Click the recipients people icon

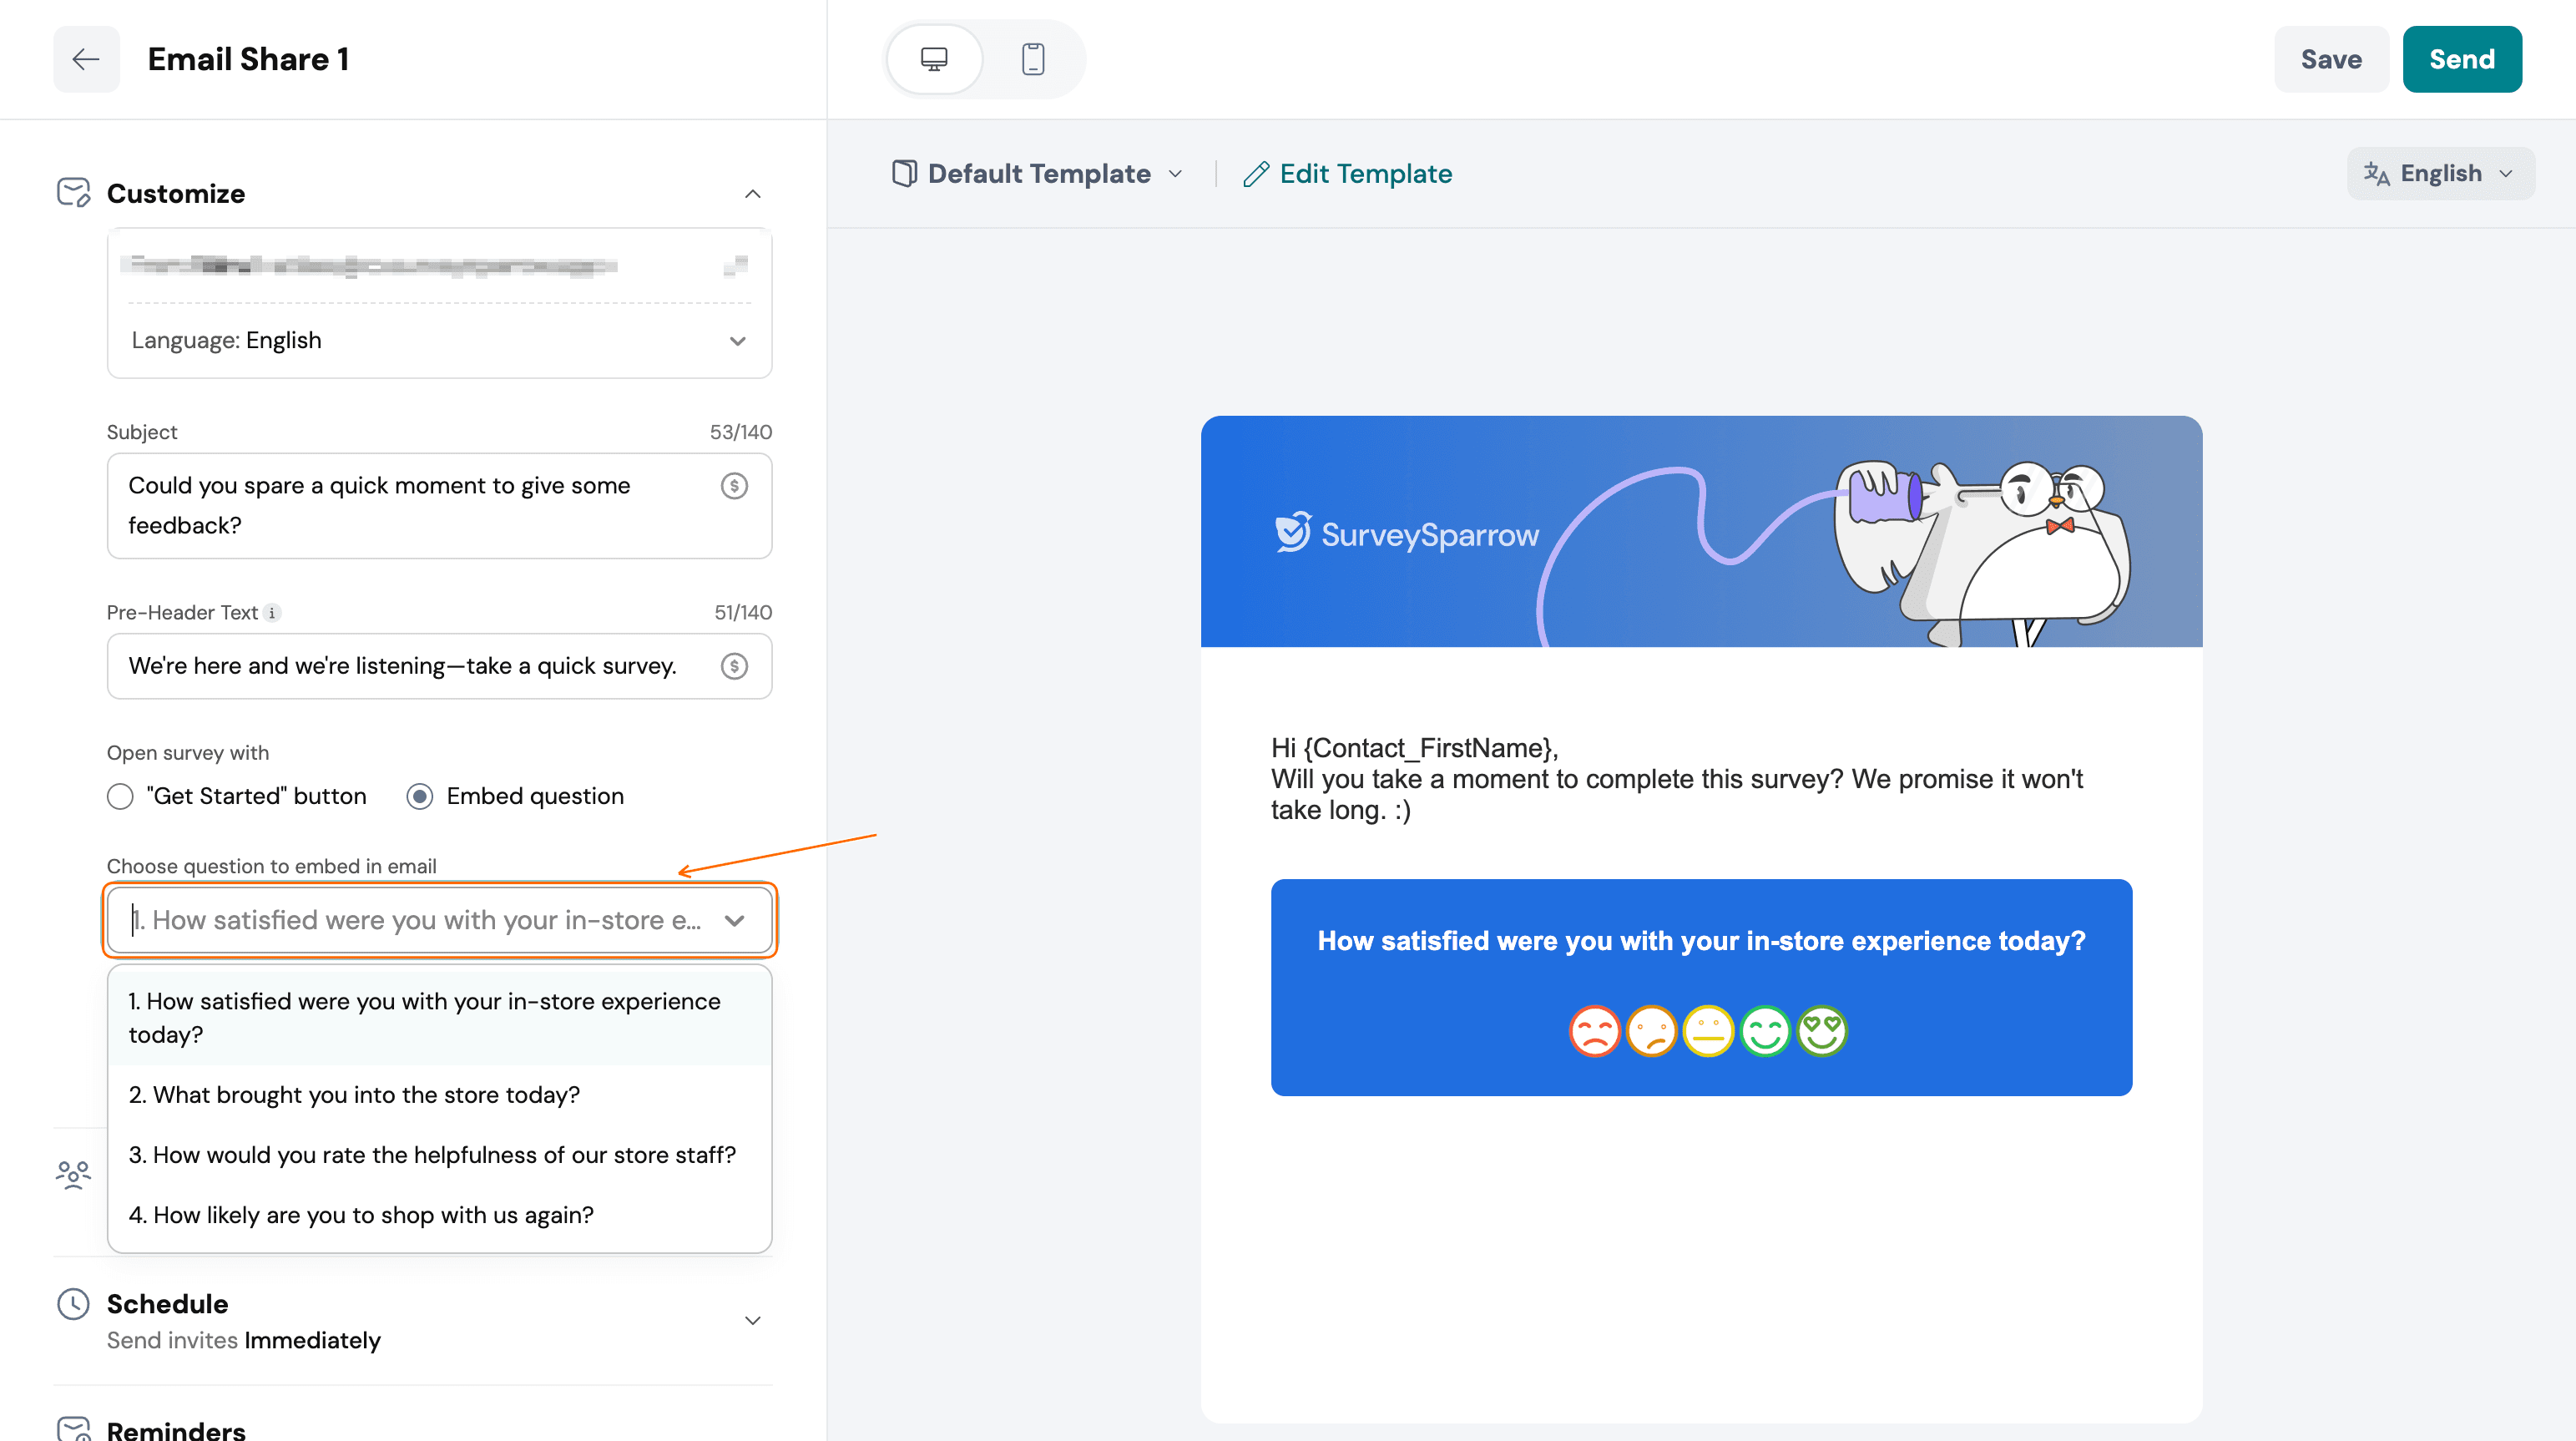74,1174
